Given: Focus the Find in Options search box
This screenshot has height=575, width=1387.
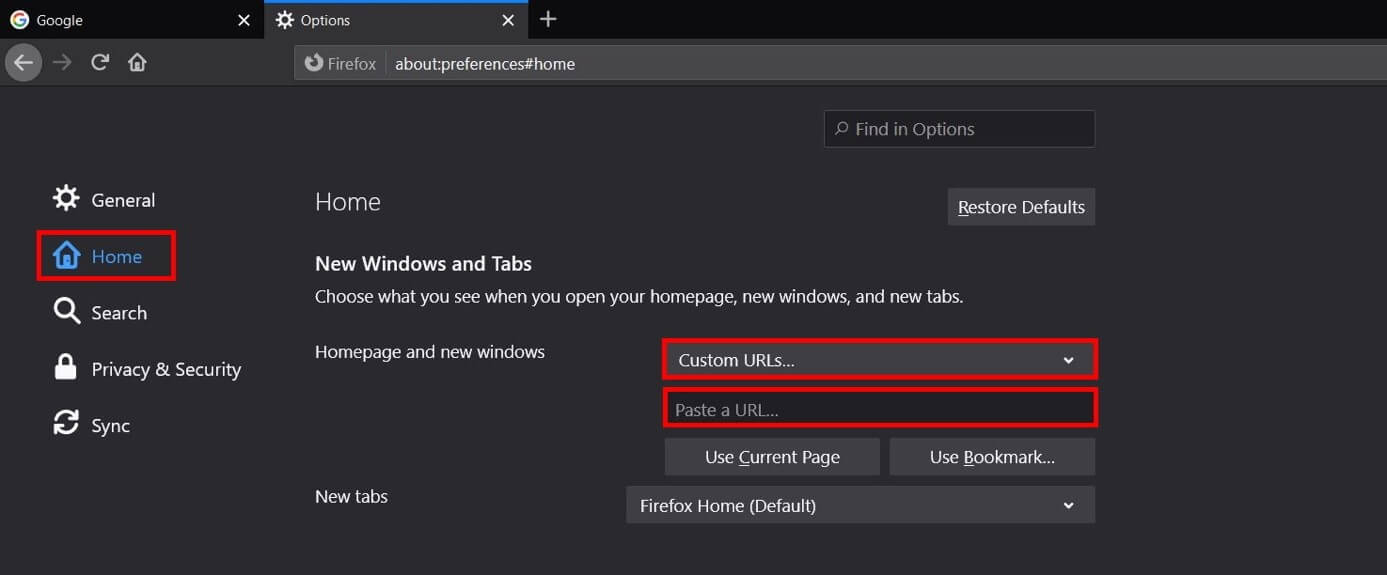Looking at the screenshot, I should click(x=959, y=129).
